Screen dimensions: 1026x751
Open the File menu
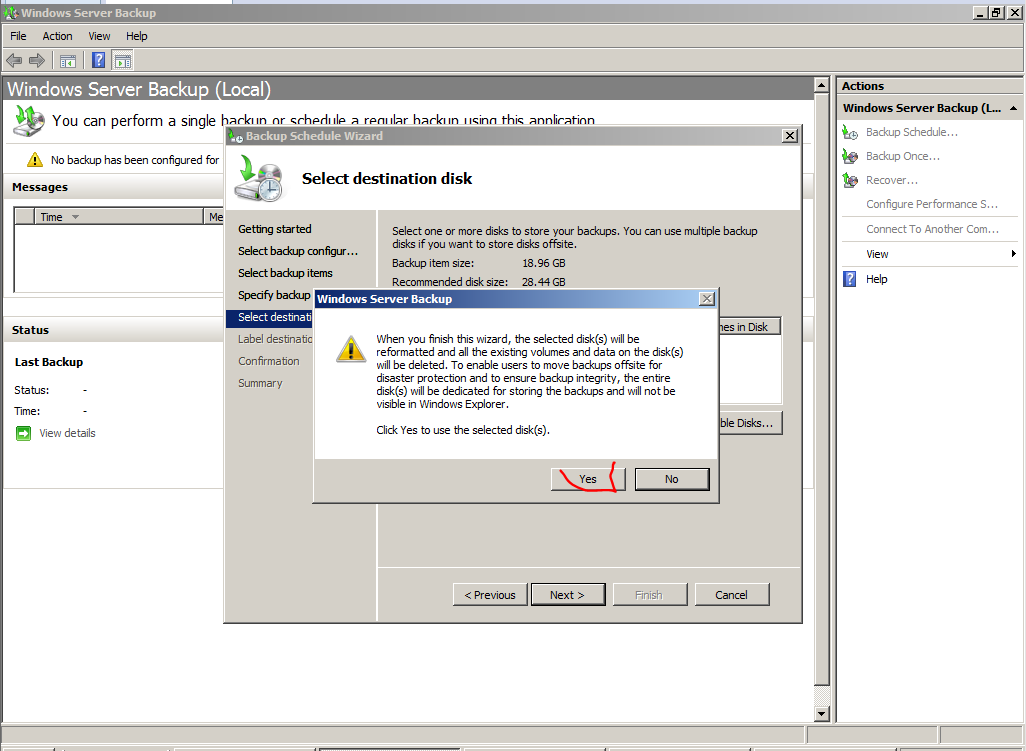(x=18, y=36)
